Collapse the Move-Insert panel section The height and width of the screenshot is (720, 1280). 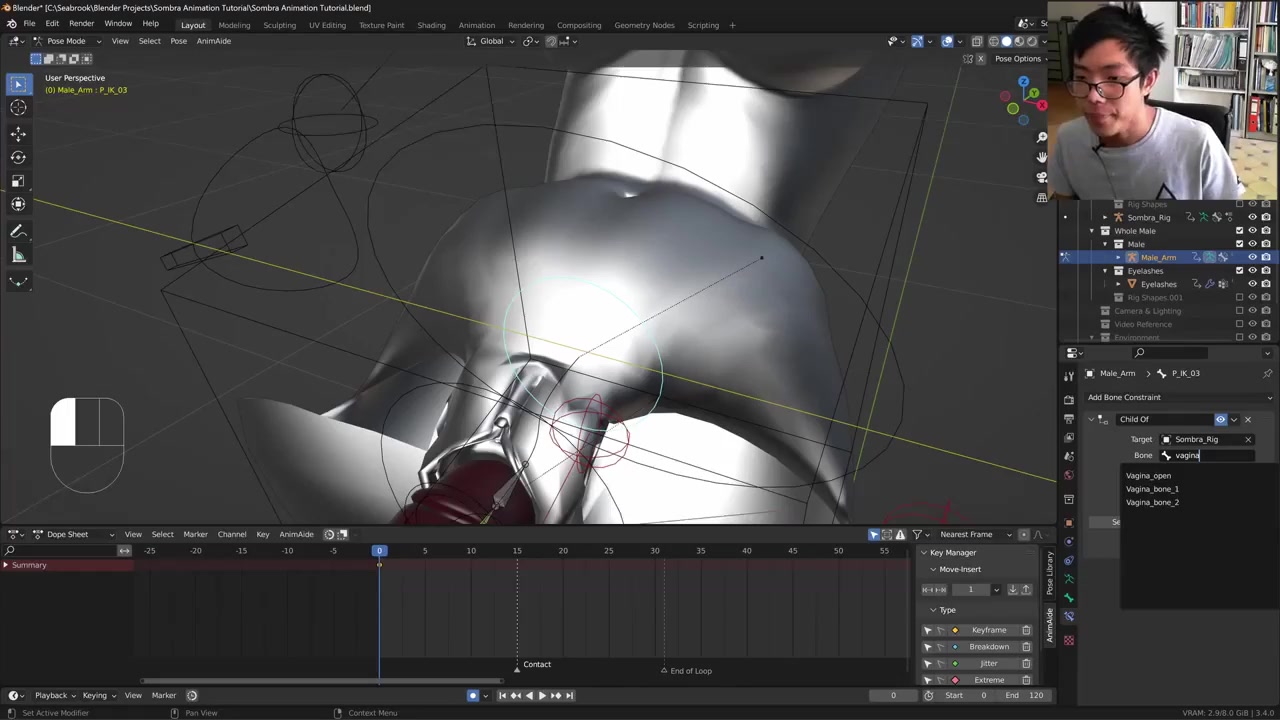[934, 569]
